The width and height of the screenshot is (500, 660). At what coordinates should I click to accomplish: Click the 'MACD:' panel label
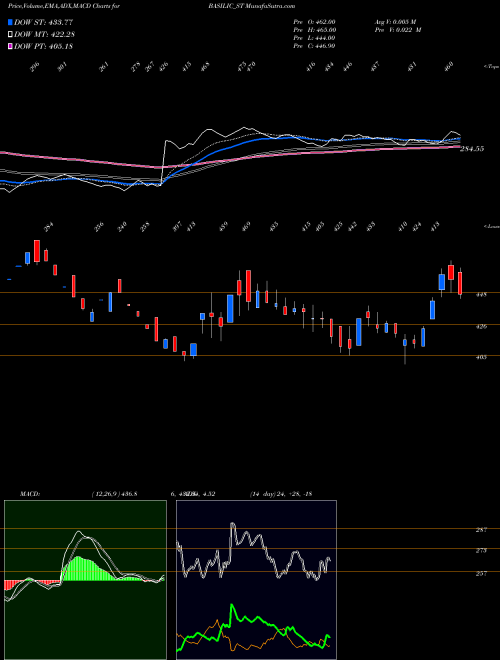[29, 494]
